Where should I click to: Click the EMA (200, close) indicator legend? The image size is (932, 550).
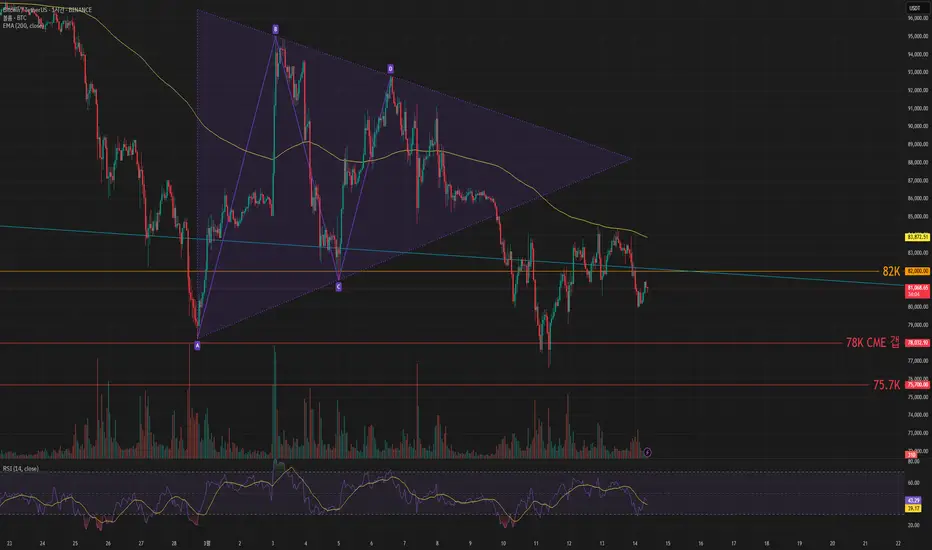pos(23,26)
